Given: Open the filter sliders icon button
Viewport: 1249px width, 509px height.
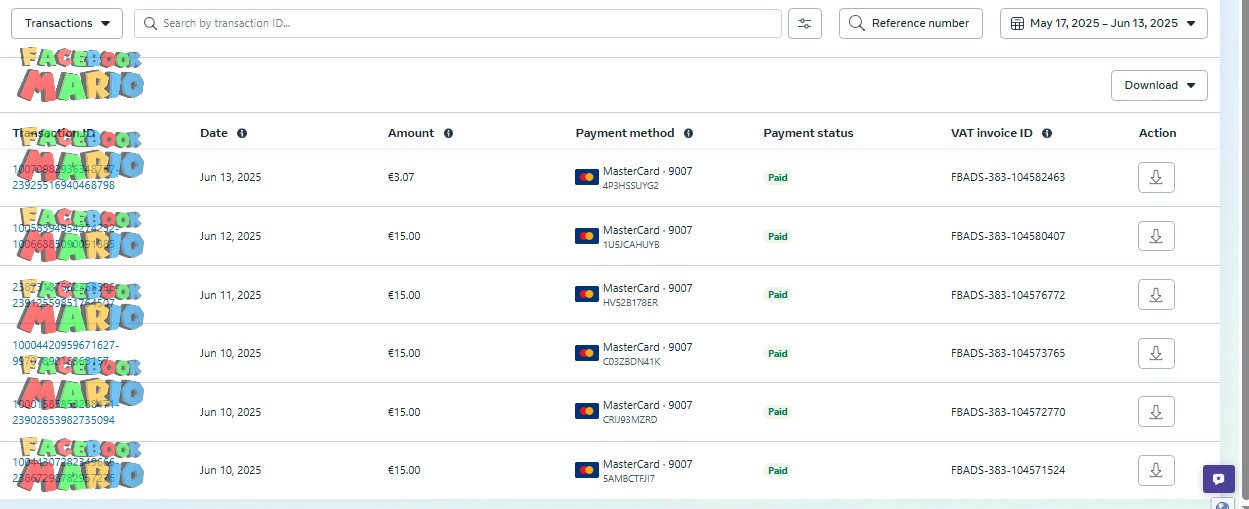Looking at the screenshot, I should 804,23.
